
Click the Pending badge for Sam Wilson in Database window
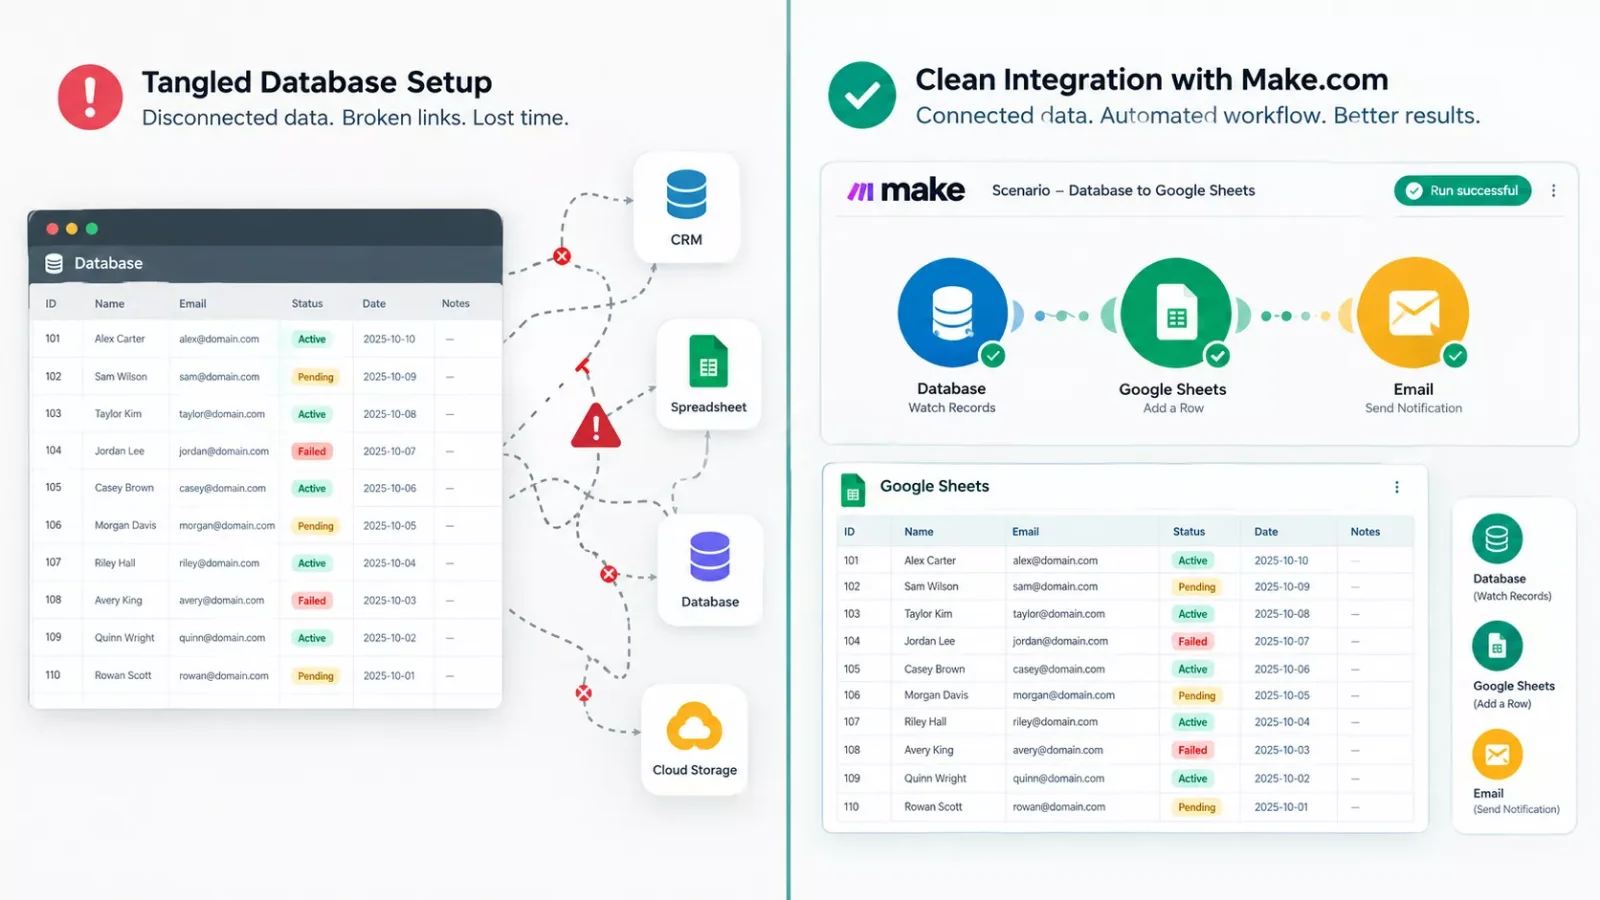point(315,377)
